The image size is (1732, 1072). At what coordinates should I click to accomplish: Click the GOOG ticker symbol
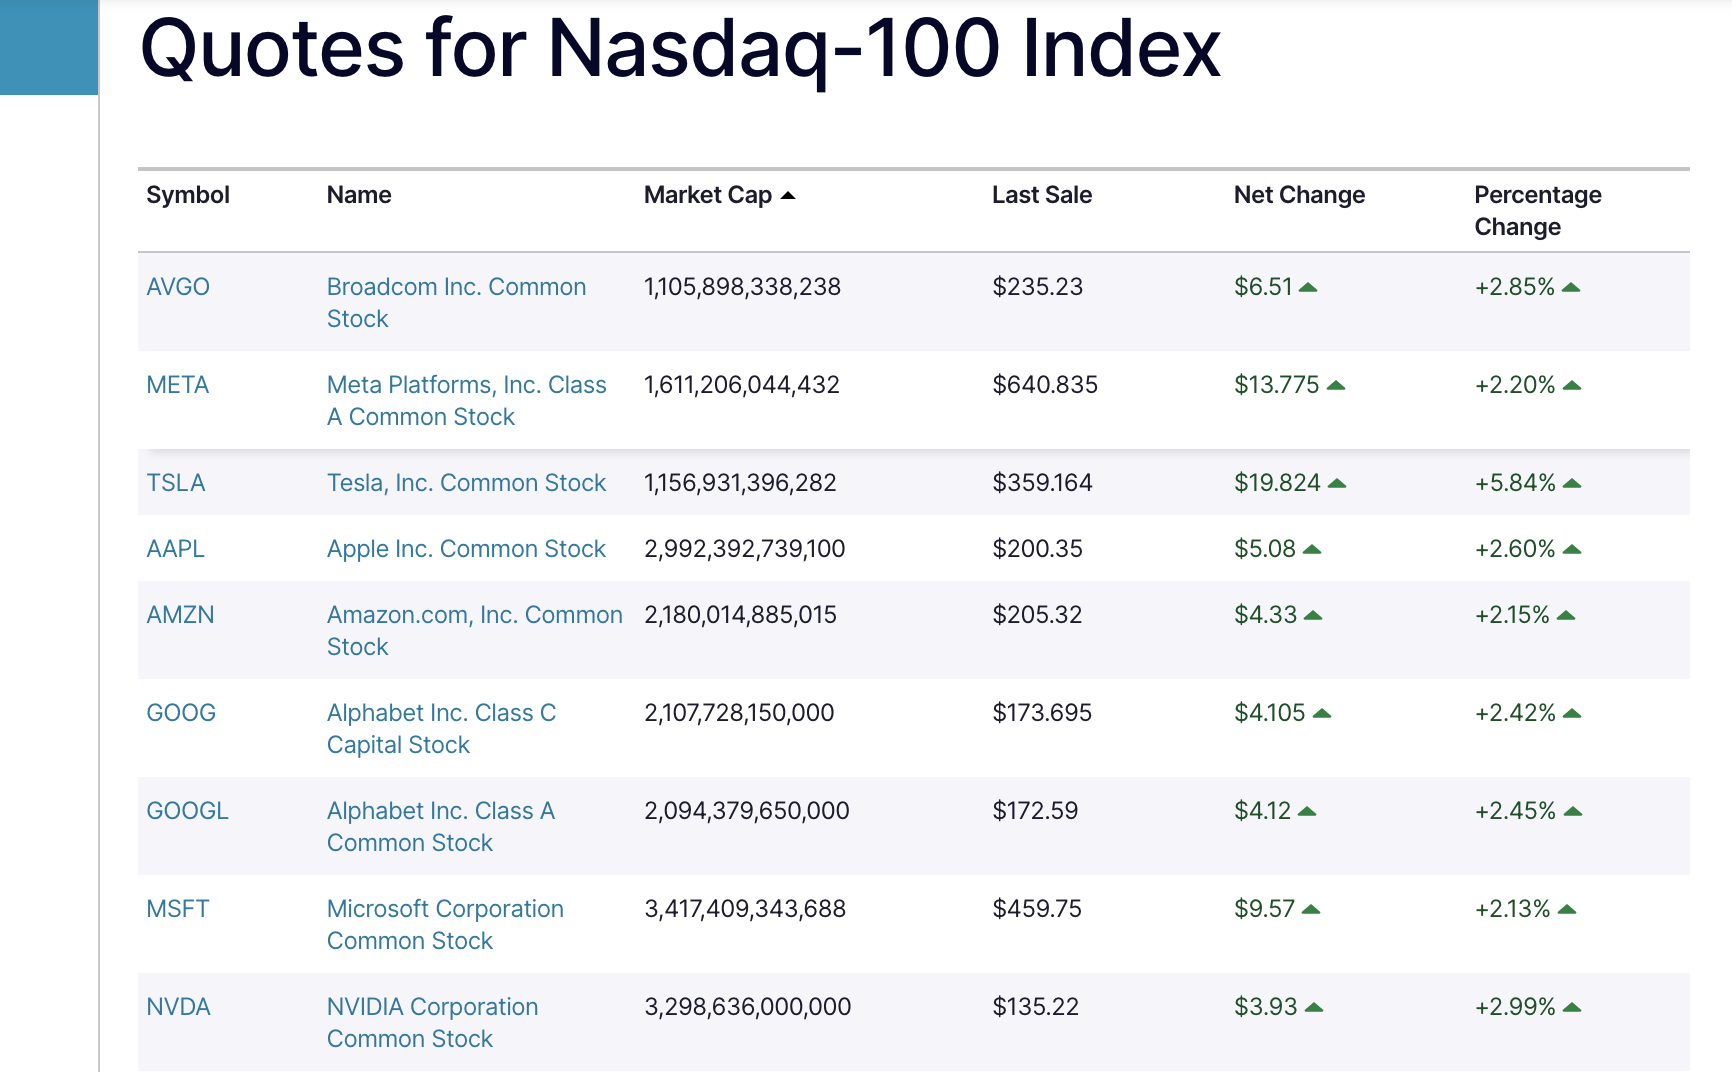[181, 713]
